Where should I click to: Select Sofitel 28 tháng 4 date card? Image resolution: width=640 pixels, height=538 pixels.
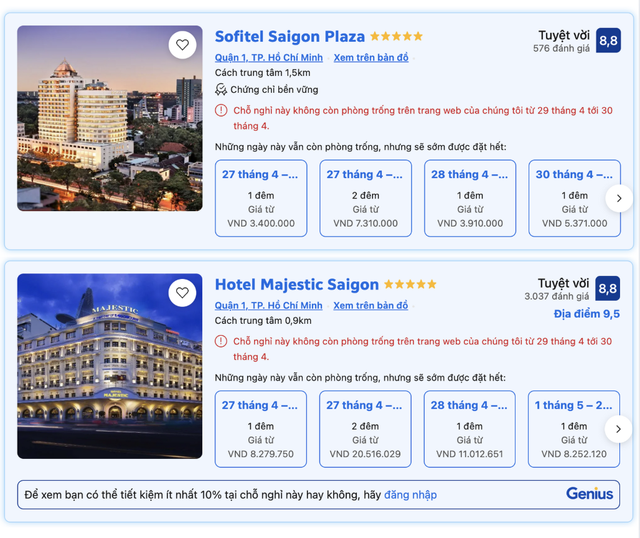pos(470,198)
